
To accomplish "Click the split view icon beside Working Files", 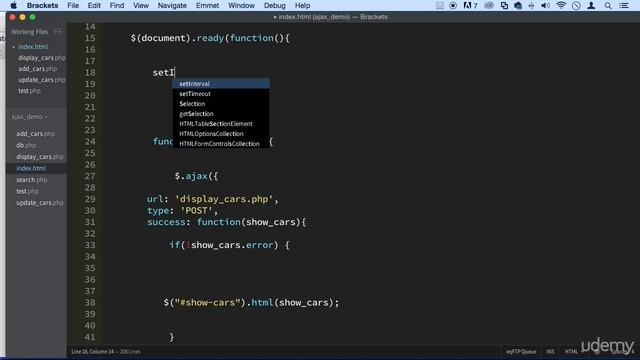I will tap(58, 31).
